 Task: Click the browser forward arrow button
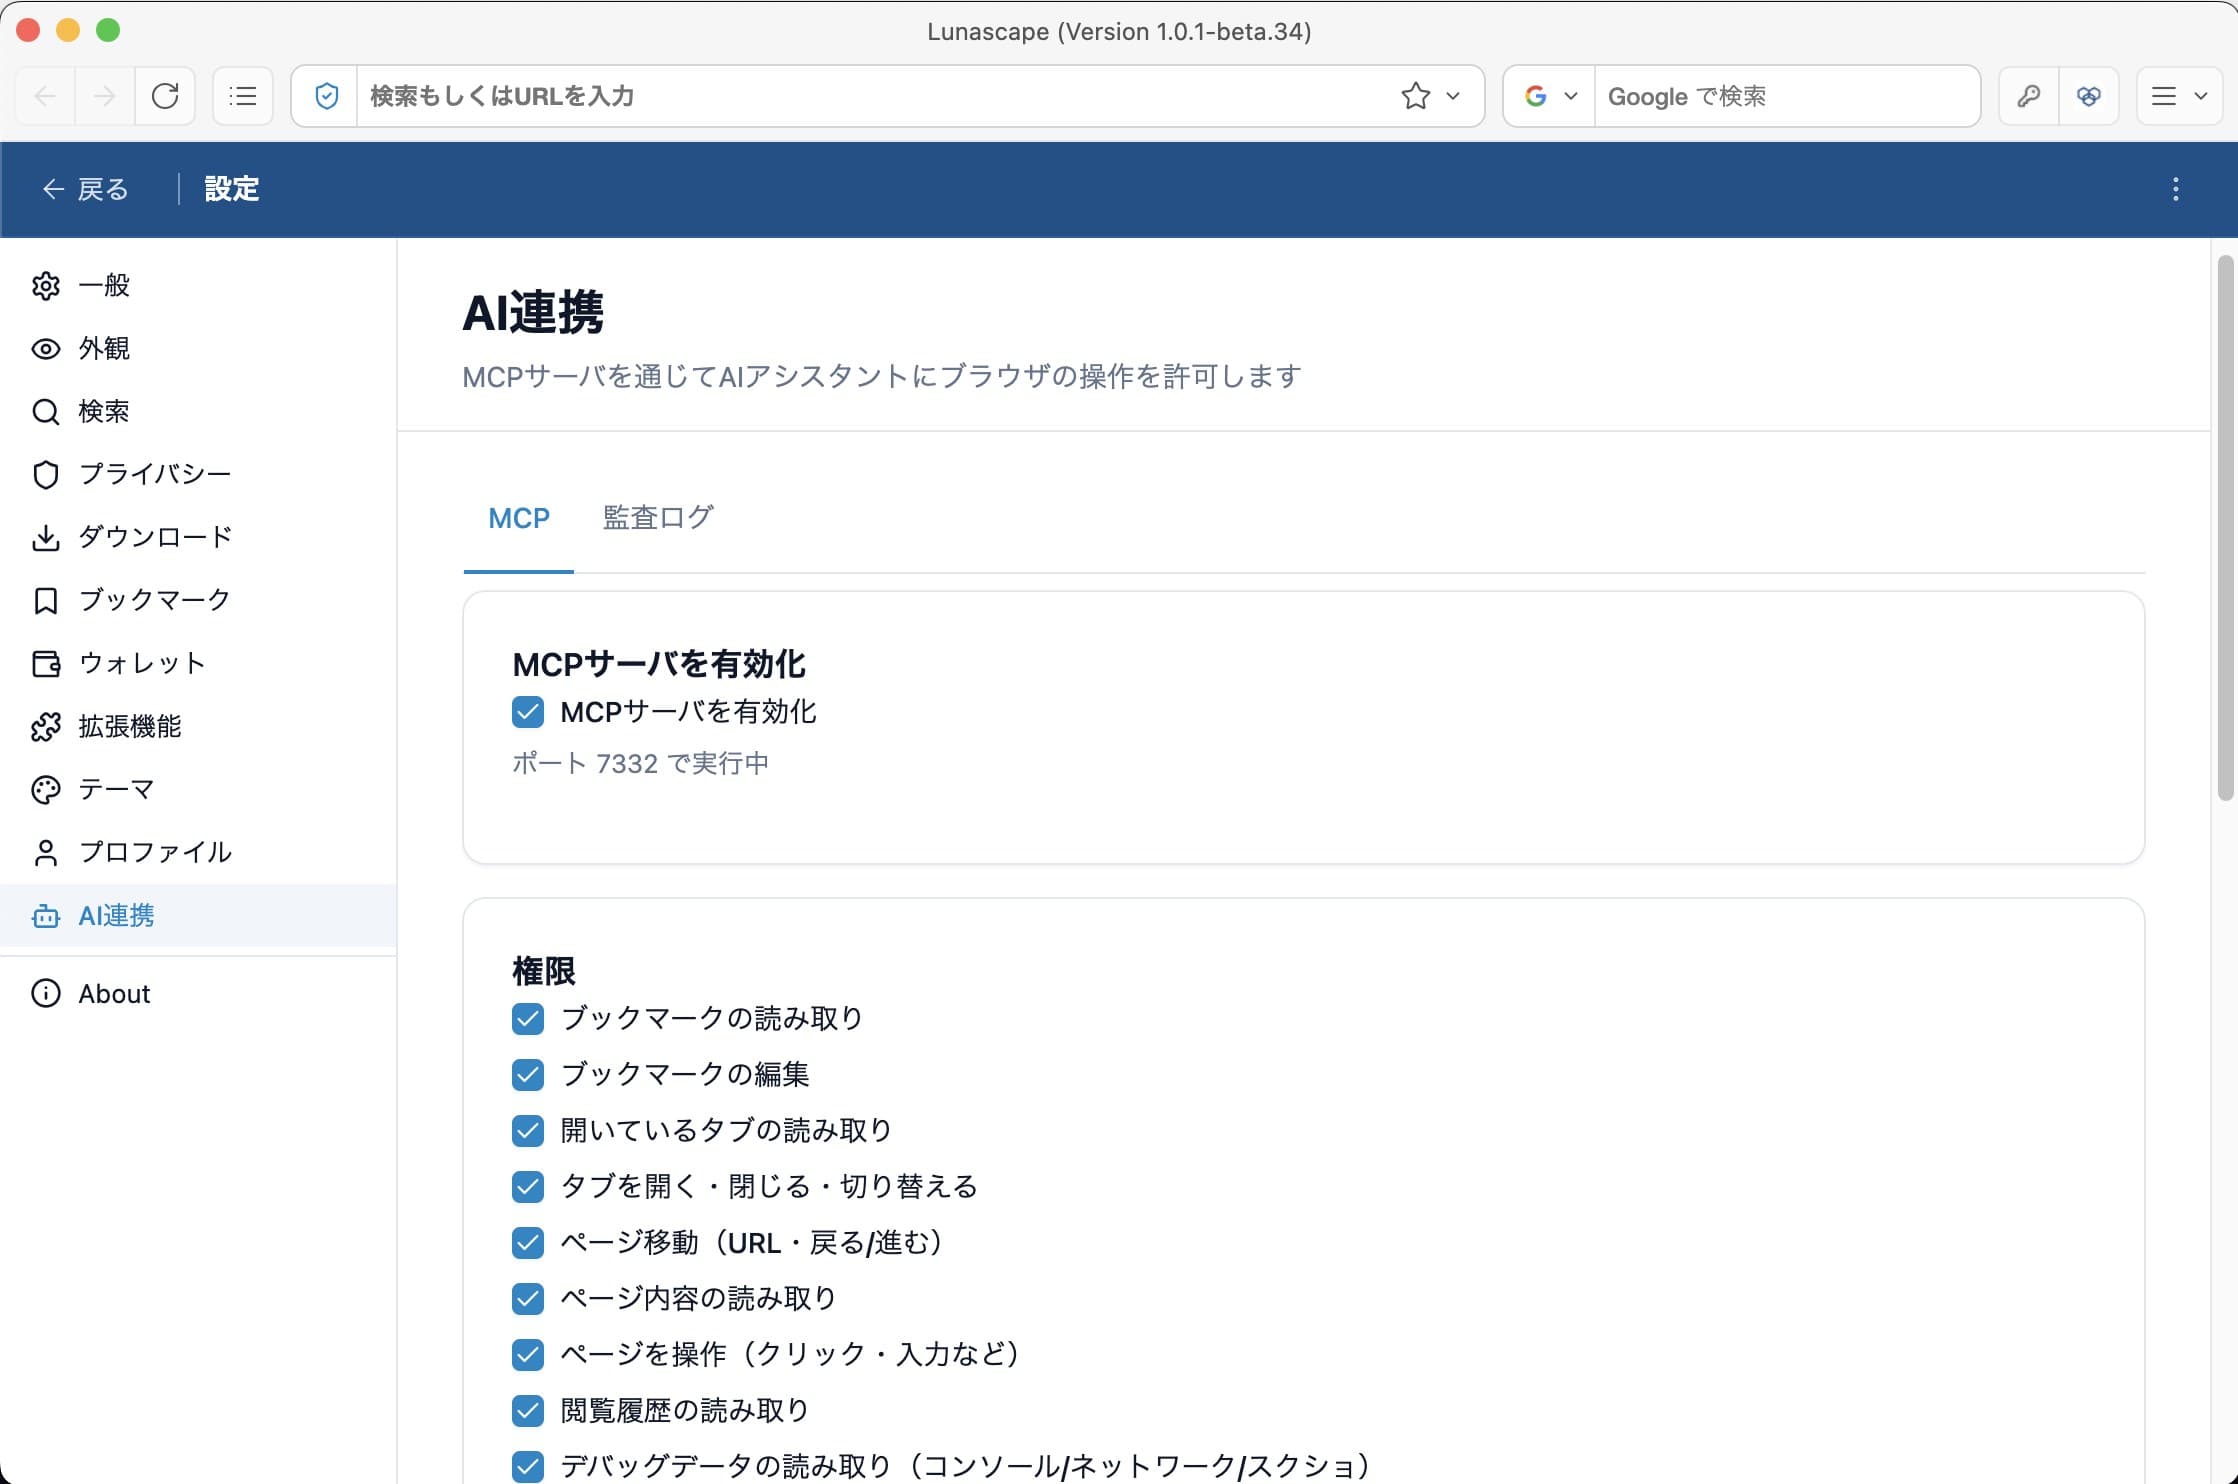[104, 96]
